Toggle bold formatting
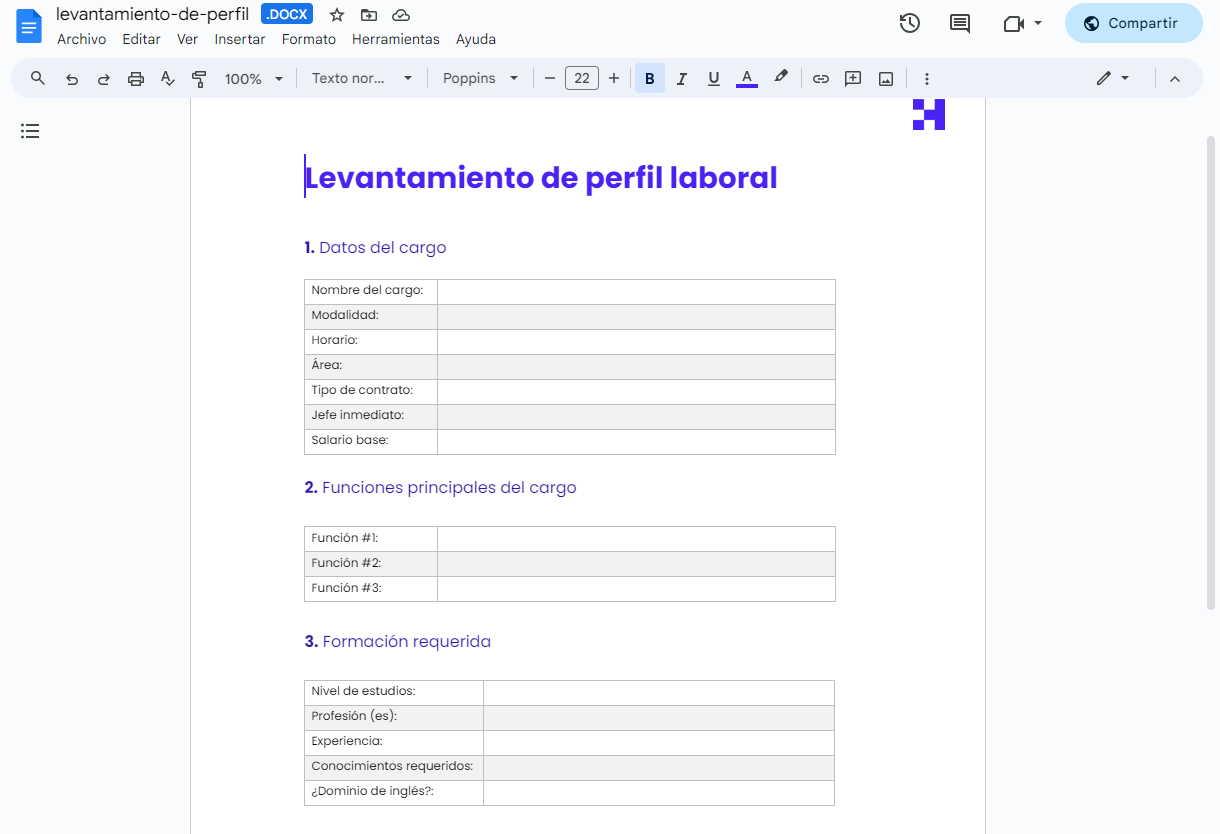 click(x=649, y=77)
